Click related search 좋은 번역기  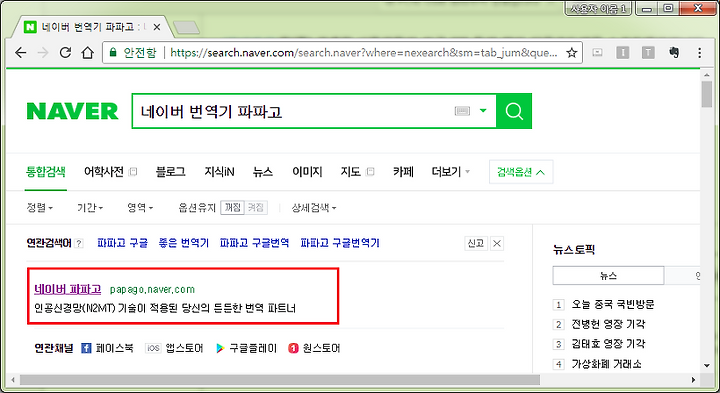(x=184, y=243)
